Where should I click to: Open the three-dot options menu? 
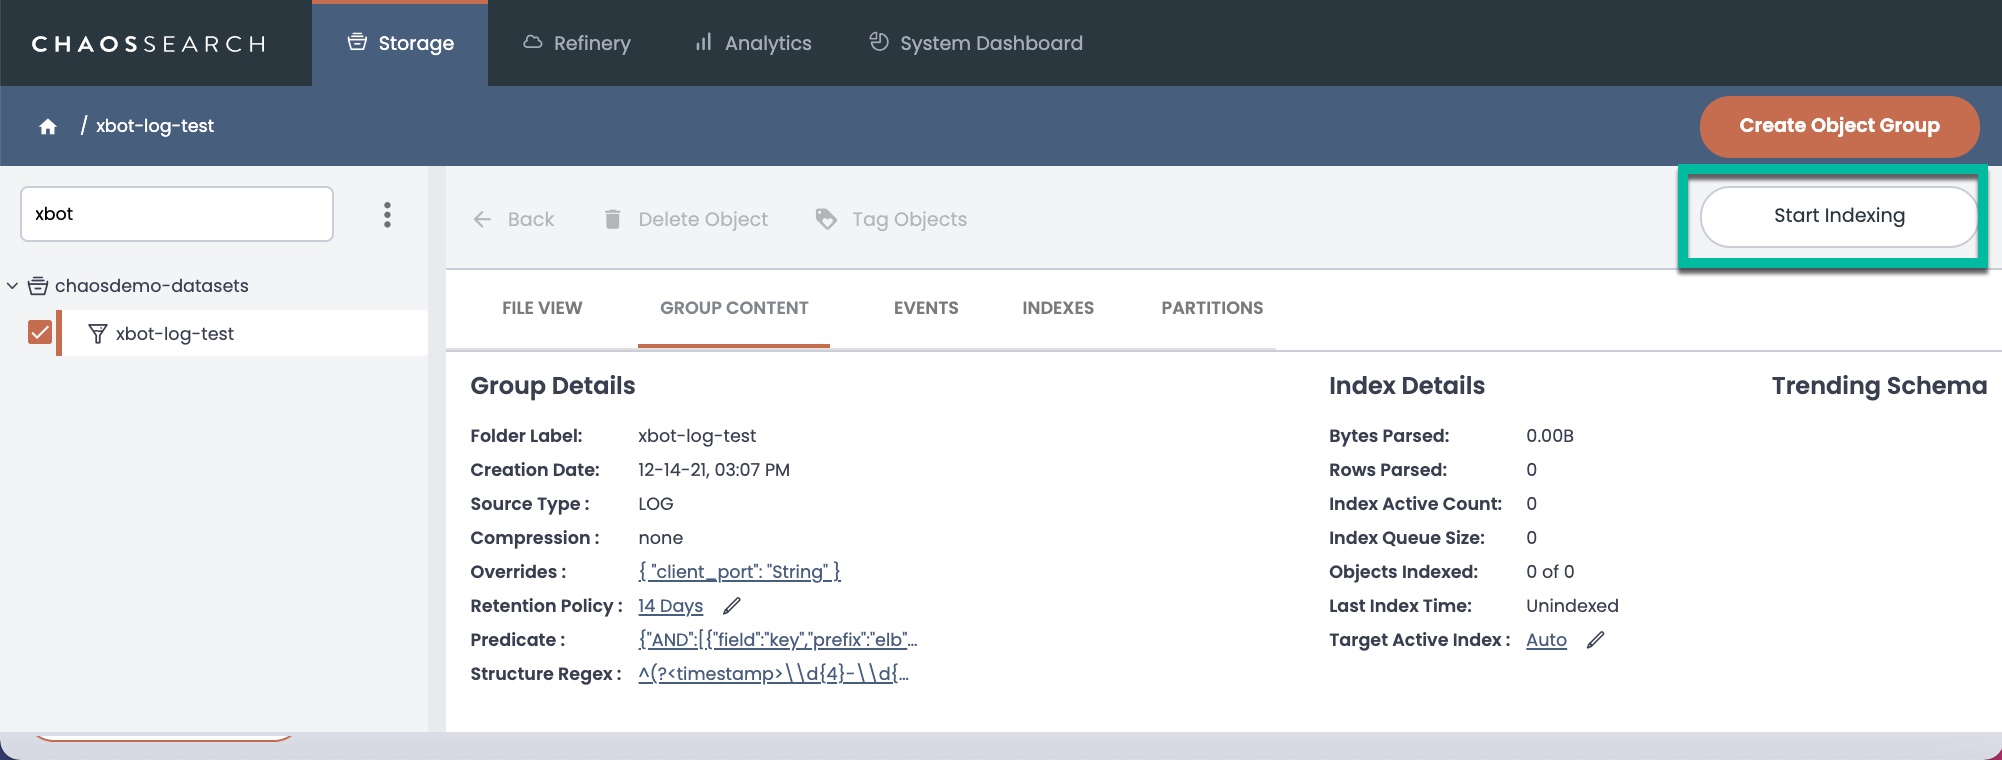pyautogui.click(x=387, y=215)
